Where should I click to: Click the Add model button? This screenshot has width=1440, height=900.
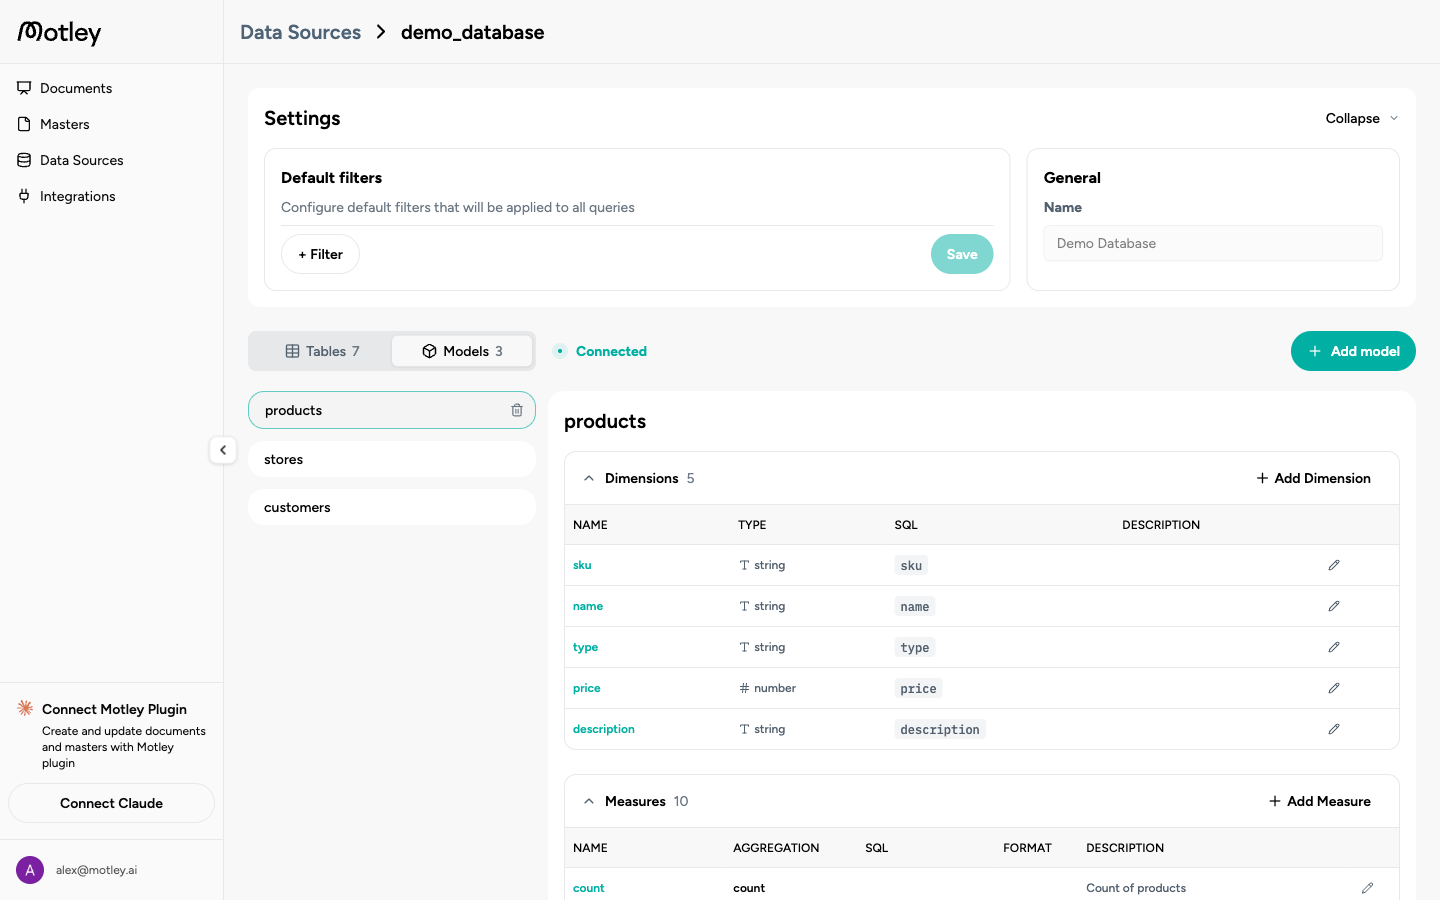click(1353, 351)
